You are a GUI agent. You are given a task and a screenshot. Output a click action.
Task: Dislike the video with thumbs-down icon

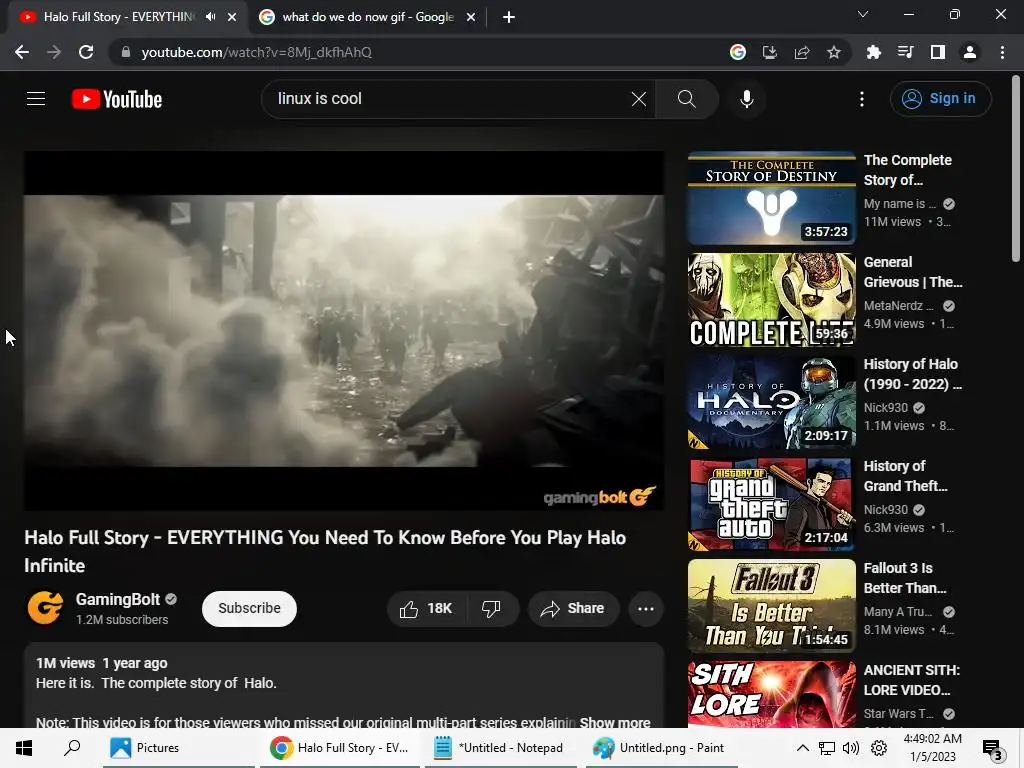coord(491,609)
